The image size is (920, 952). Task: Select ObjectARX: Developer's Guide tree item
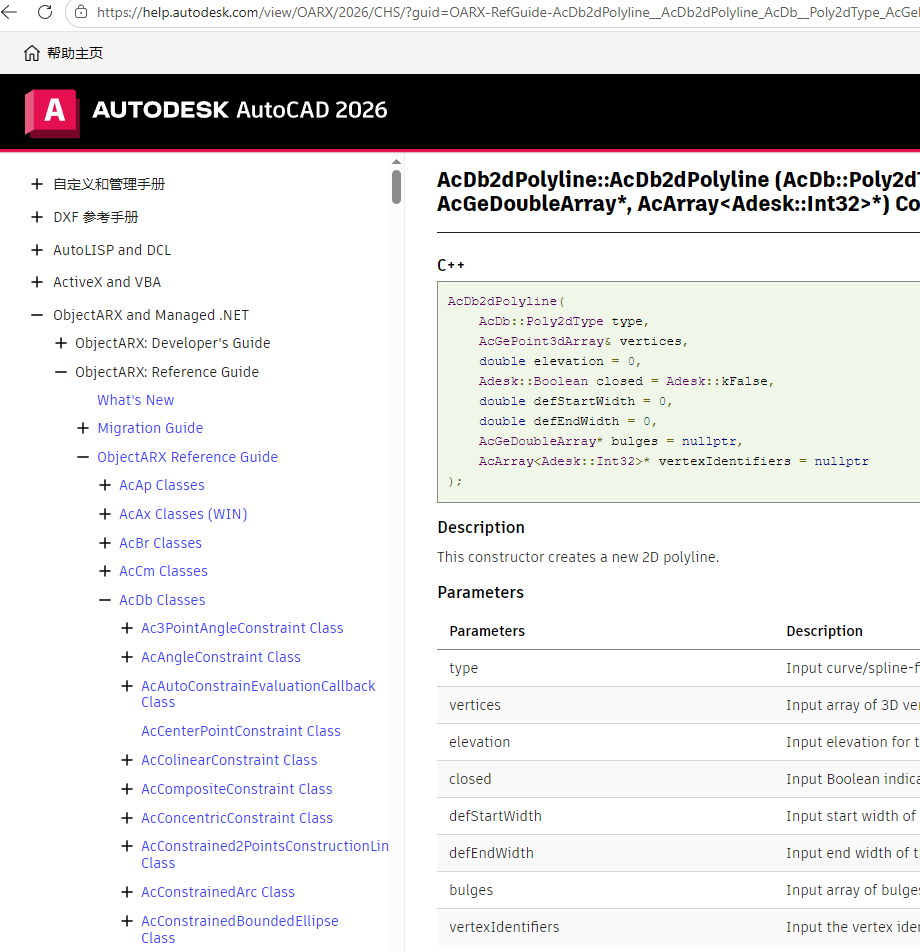pyautogui.click(x=172, y=343)
